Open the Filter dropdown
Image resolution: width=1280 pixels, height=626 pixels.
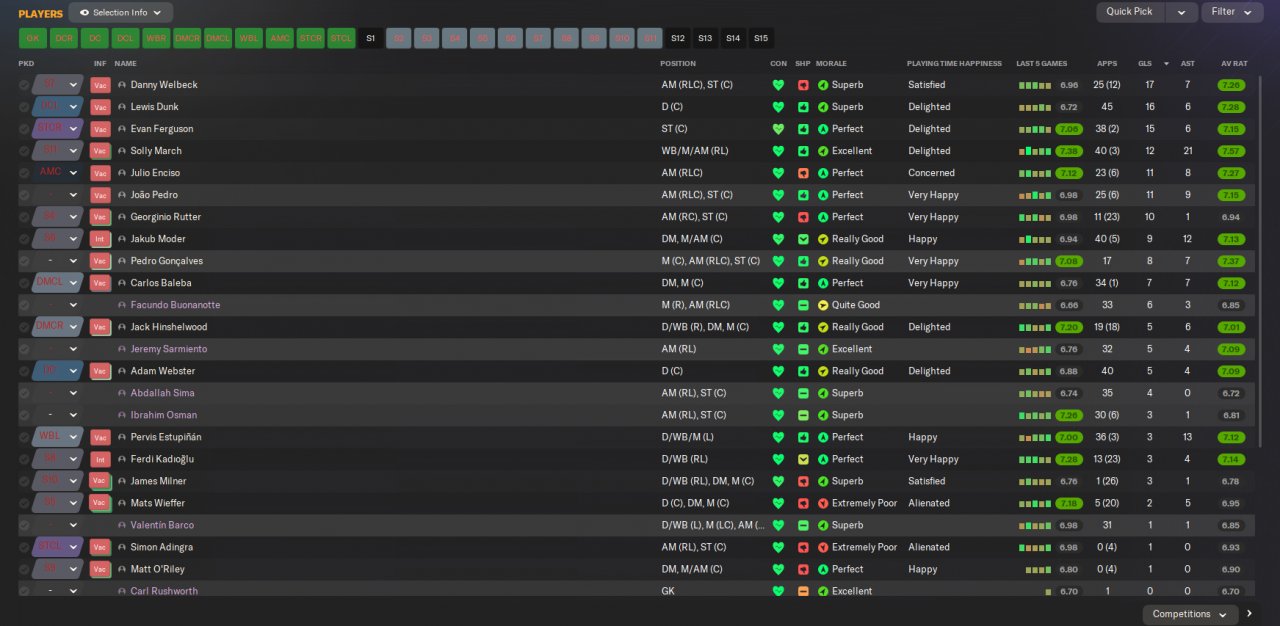(1232, 12)
